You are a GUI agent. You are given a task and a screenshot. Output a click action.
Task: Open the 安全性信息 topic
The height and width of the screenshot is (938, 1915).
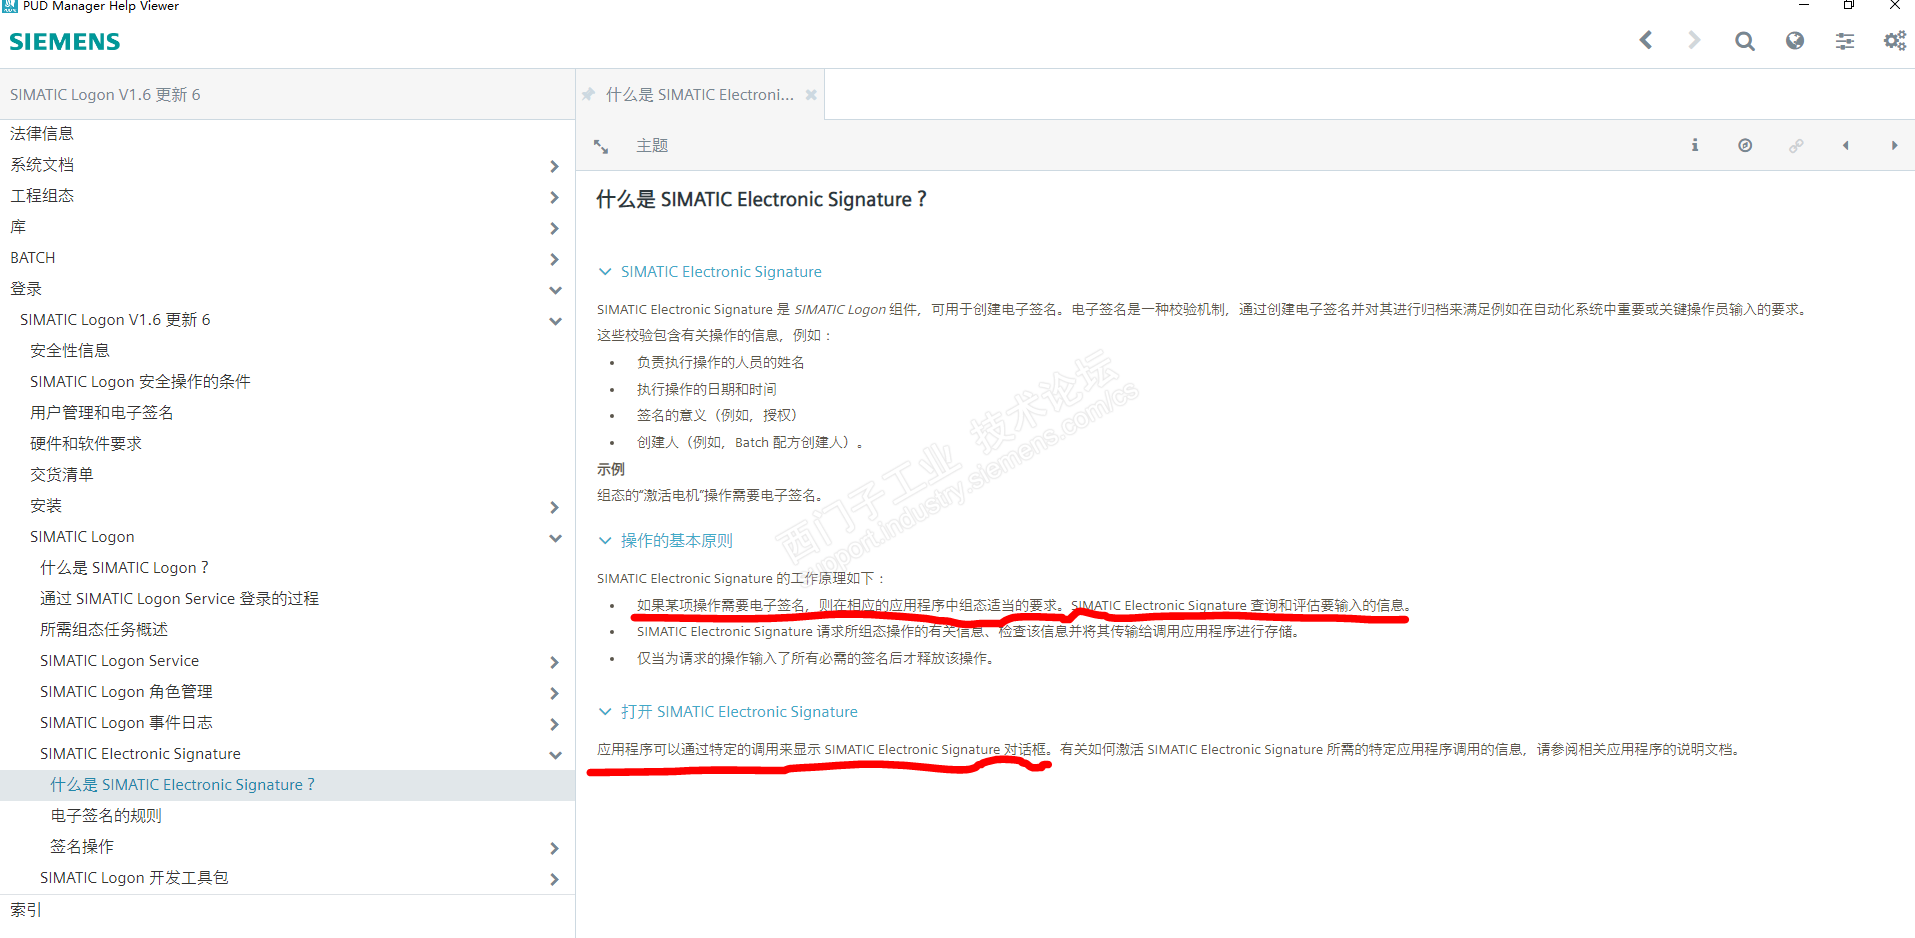(x=70, y=351)
